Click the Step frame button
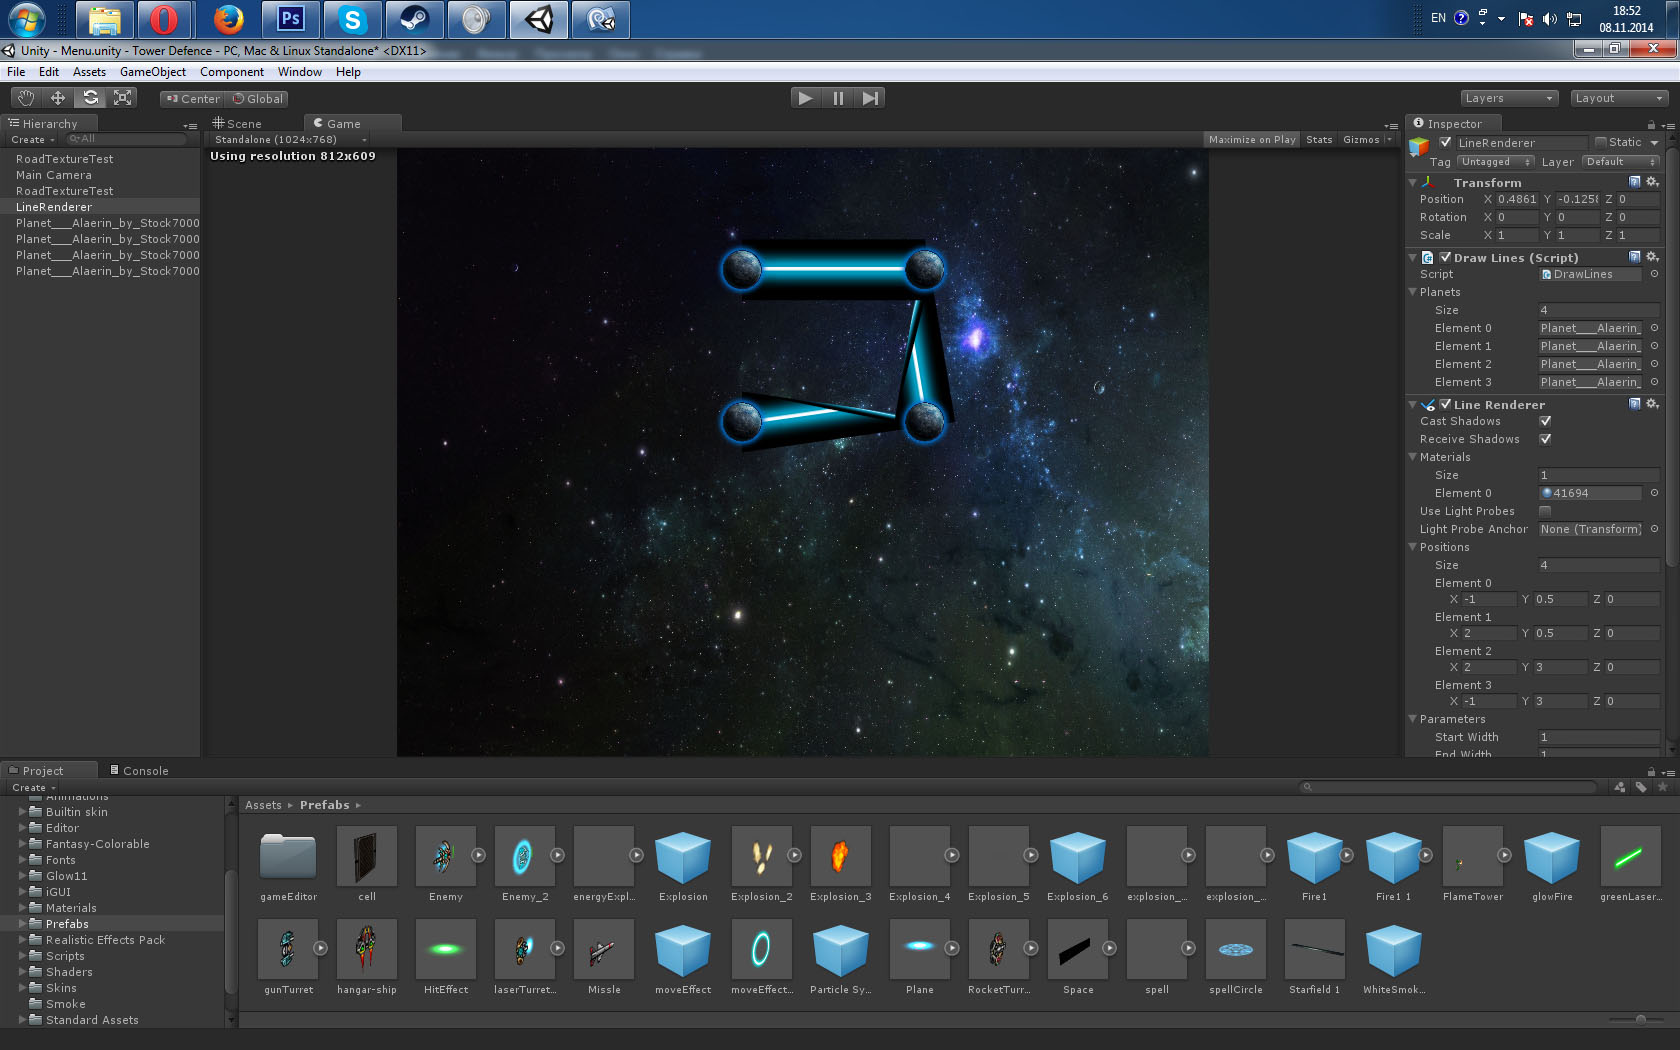This screenshot has height=1050, width=1680. coord(870,98)
